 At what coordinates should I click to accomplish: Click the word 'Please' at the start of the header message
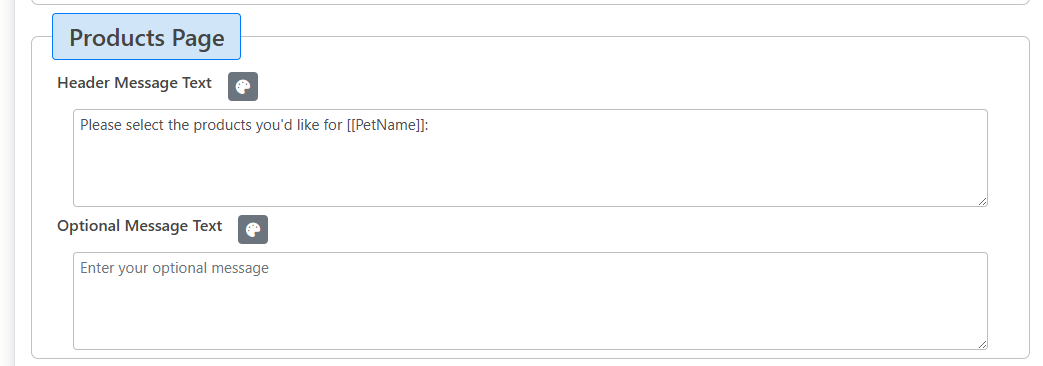coord(99,125)
